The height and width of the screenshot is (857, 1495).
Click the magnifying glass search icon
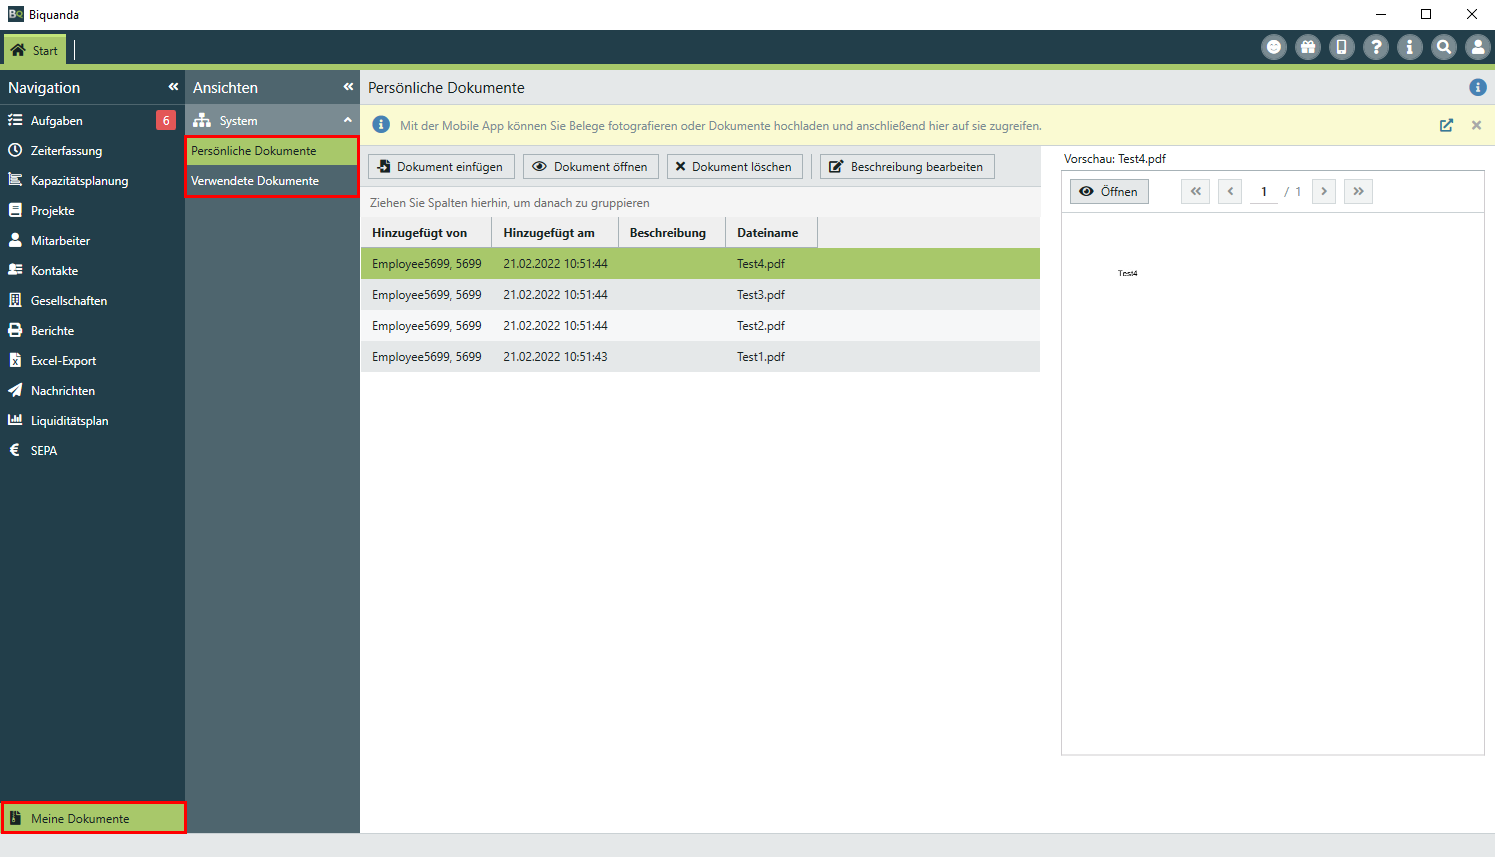tap(1444, 47)
